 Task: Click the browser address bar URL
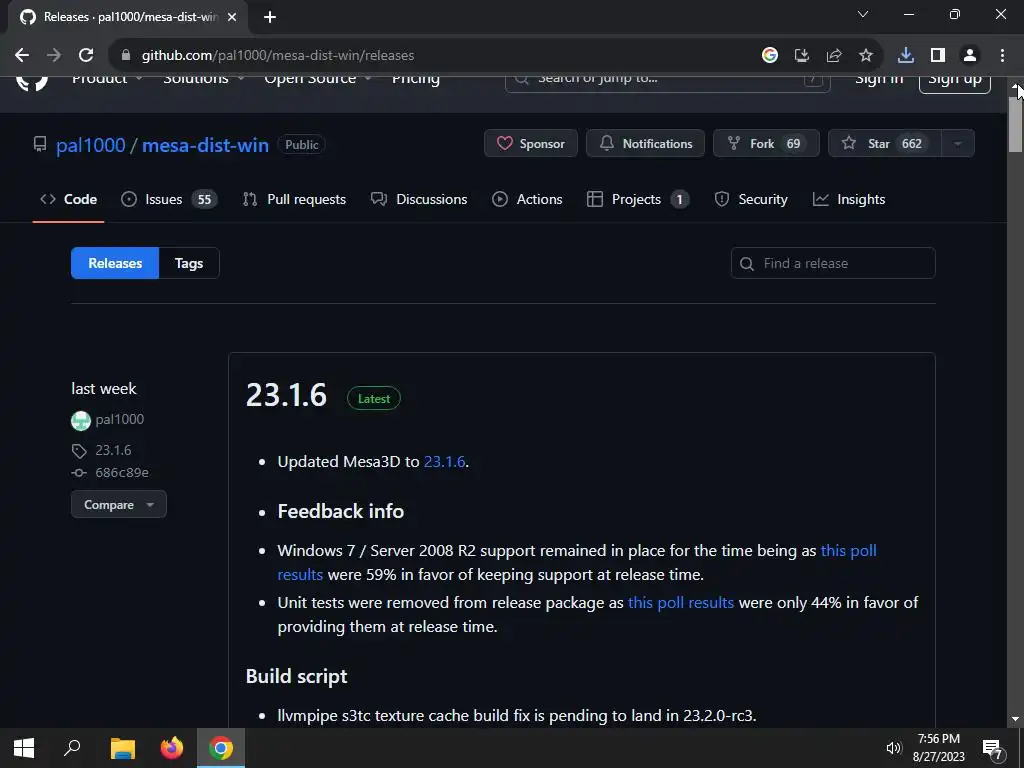pyautogui.click(x=278, y=56)
